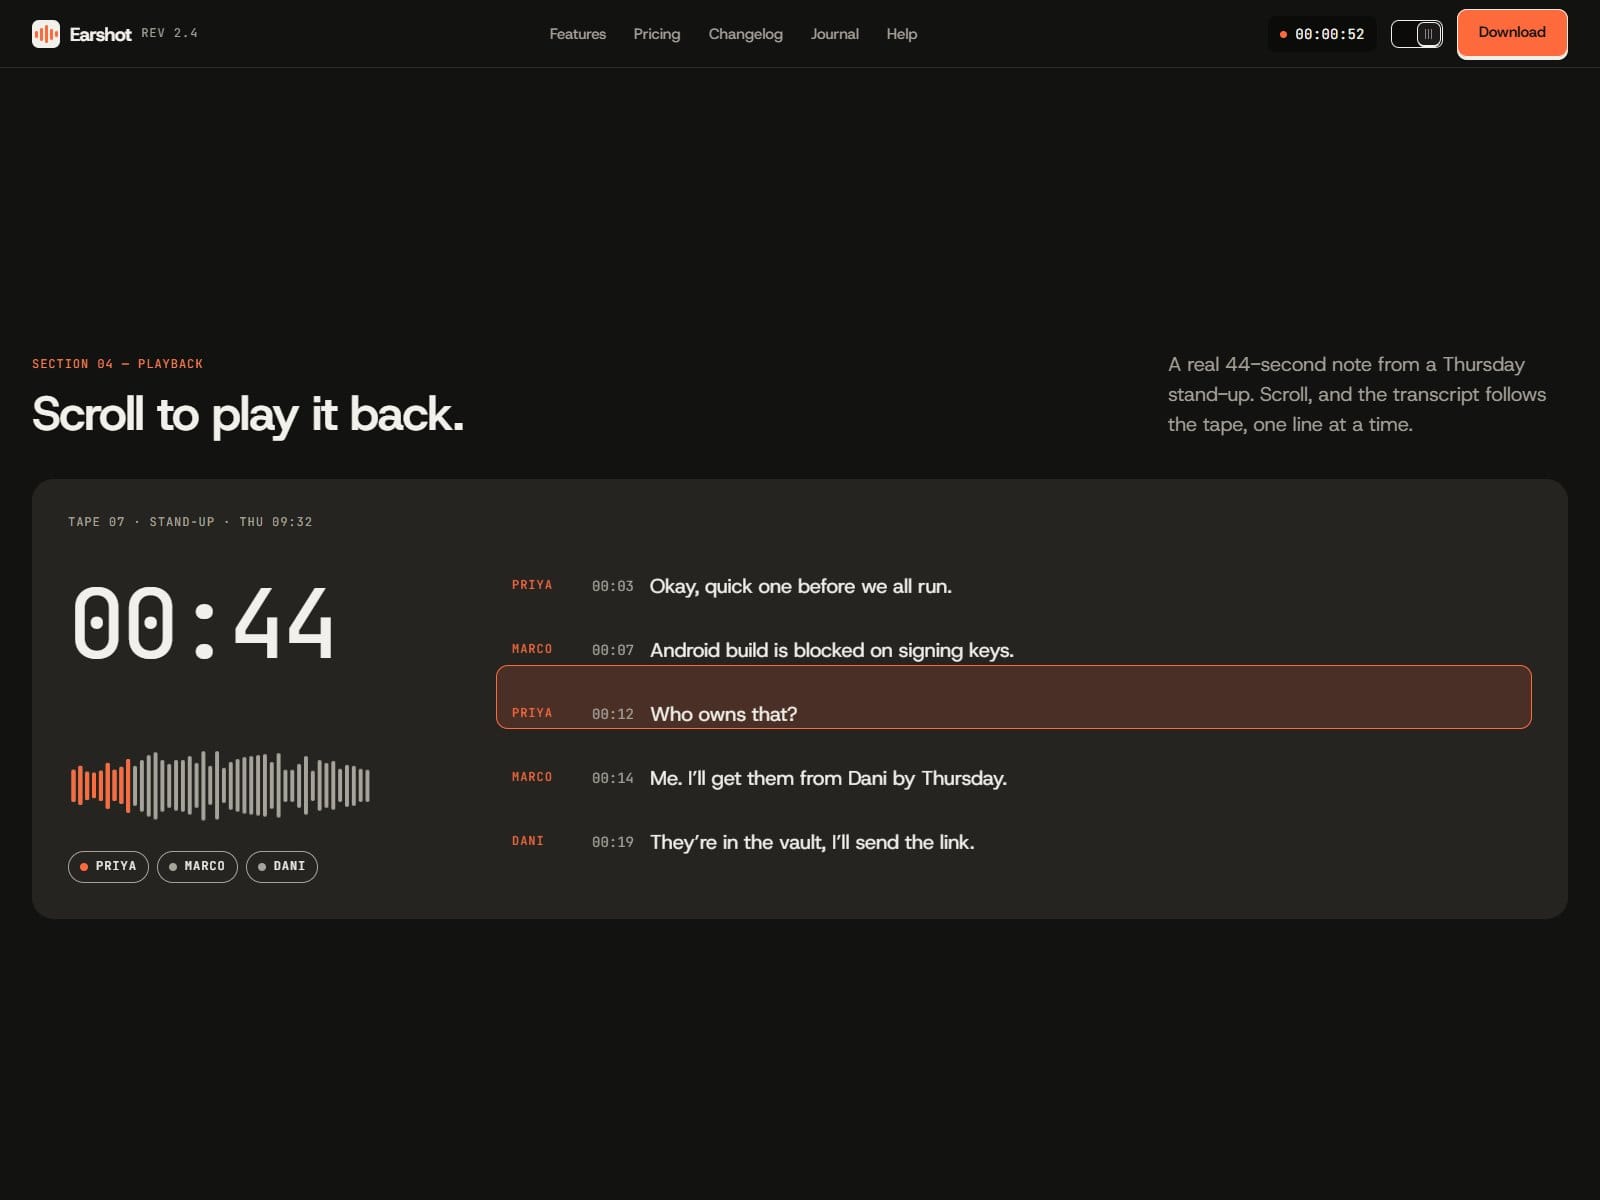Image resolution: width=1600 pixels, height=1200 pixels.
Task: Click the Earshot waveform logo icon
Action: 46,34
